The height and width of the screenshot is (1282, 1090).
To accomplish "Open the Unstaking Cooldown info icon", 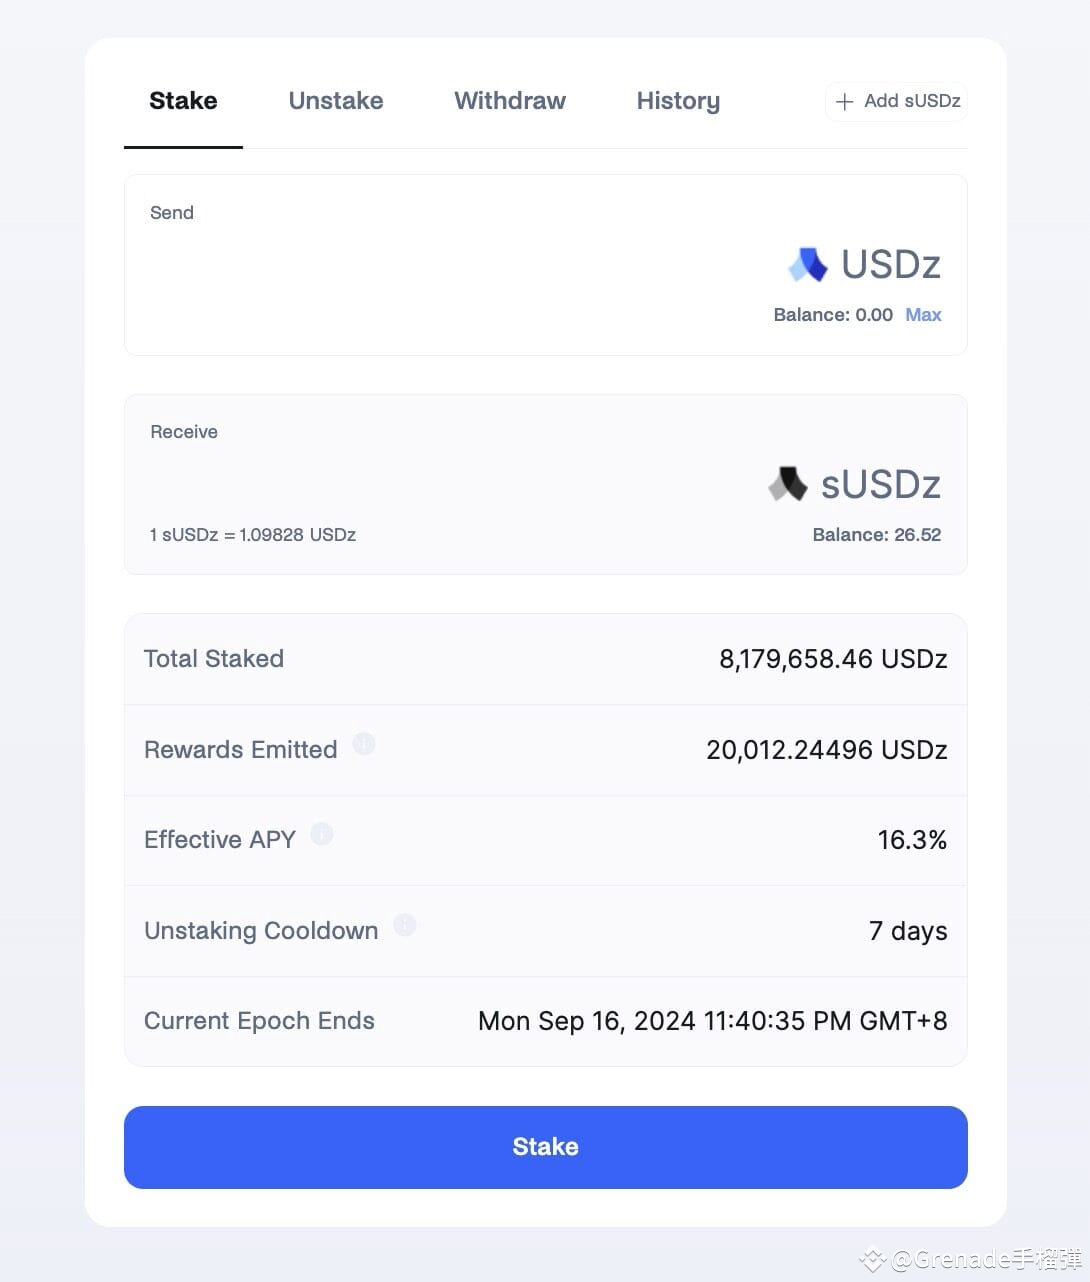I will tap(404, 925).
